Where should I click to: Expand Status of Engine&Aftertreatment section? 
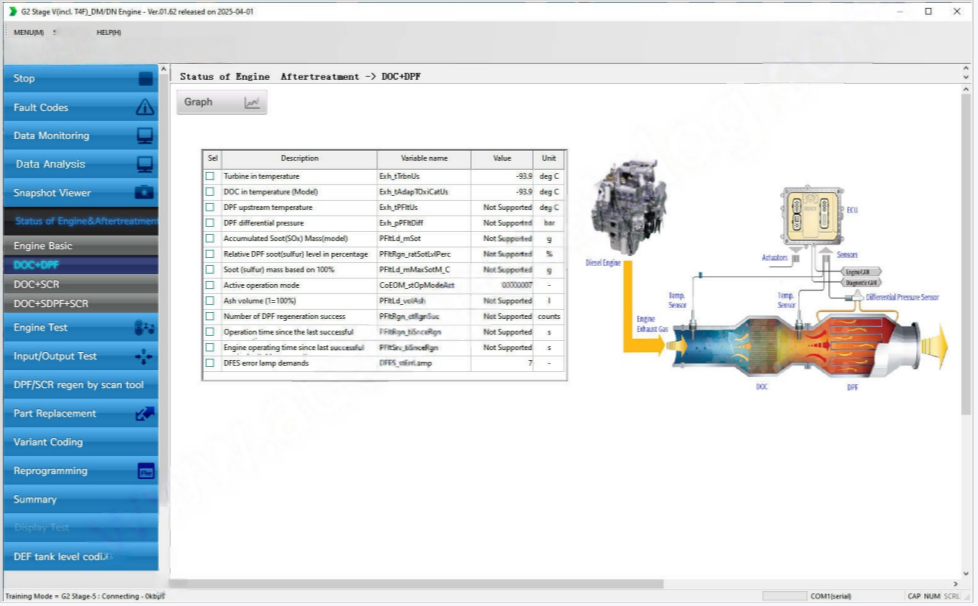pyautogui.click(x=85, y=221)
